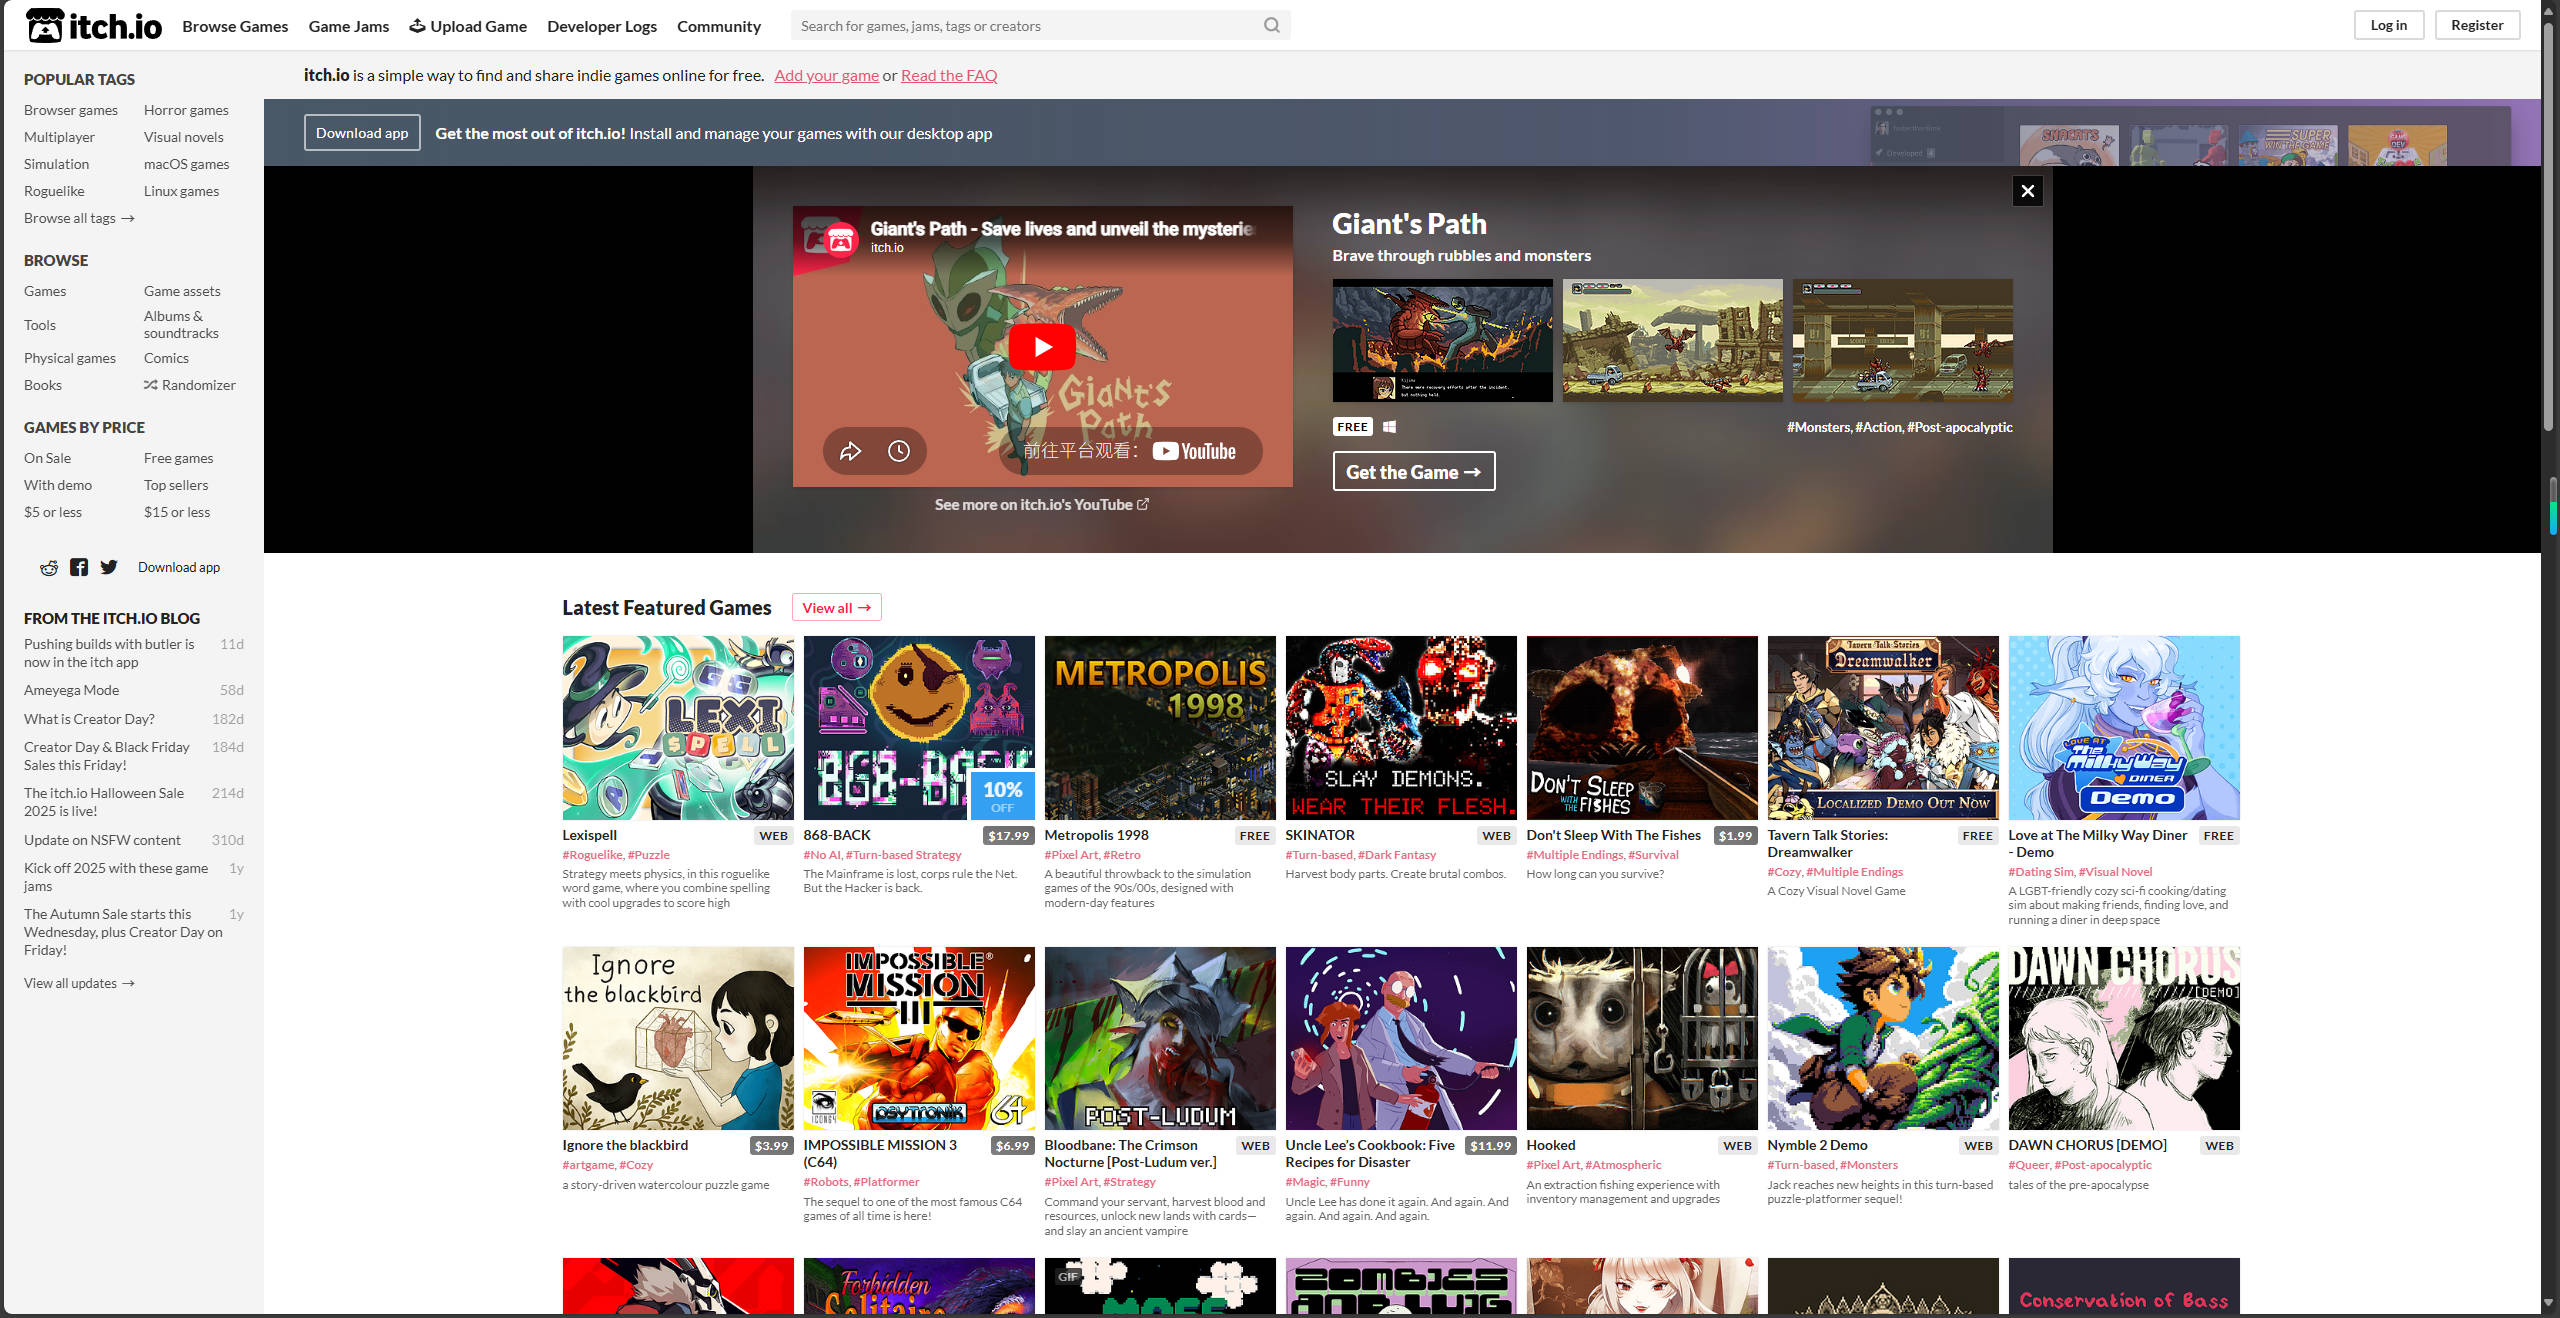Click the Giant's Path heading

(1409, 224)
